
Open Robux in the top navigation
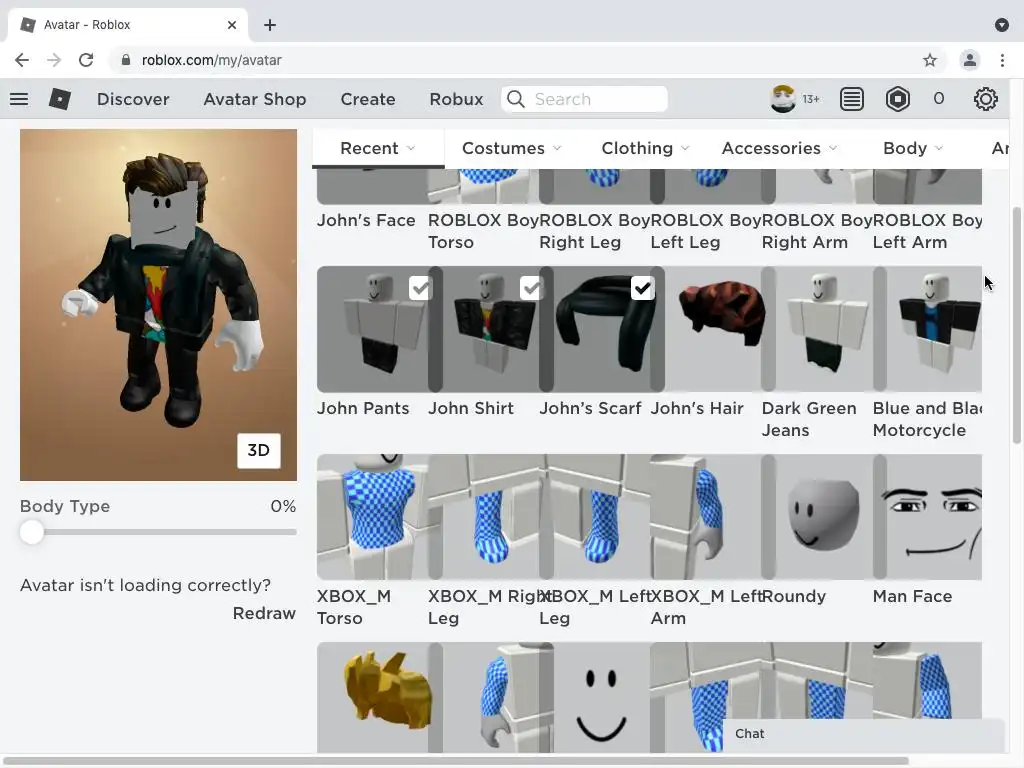pyautogui.click(x=456, y=99)
